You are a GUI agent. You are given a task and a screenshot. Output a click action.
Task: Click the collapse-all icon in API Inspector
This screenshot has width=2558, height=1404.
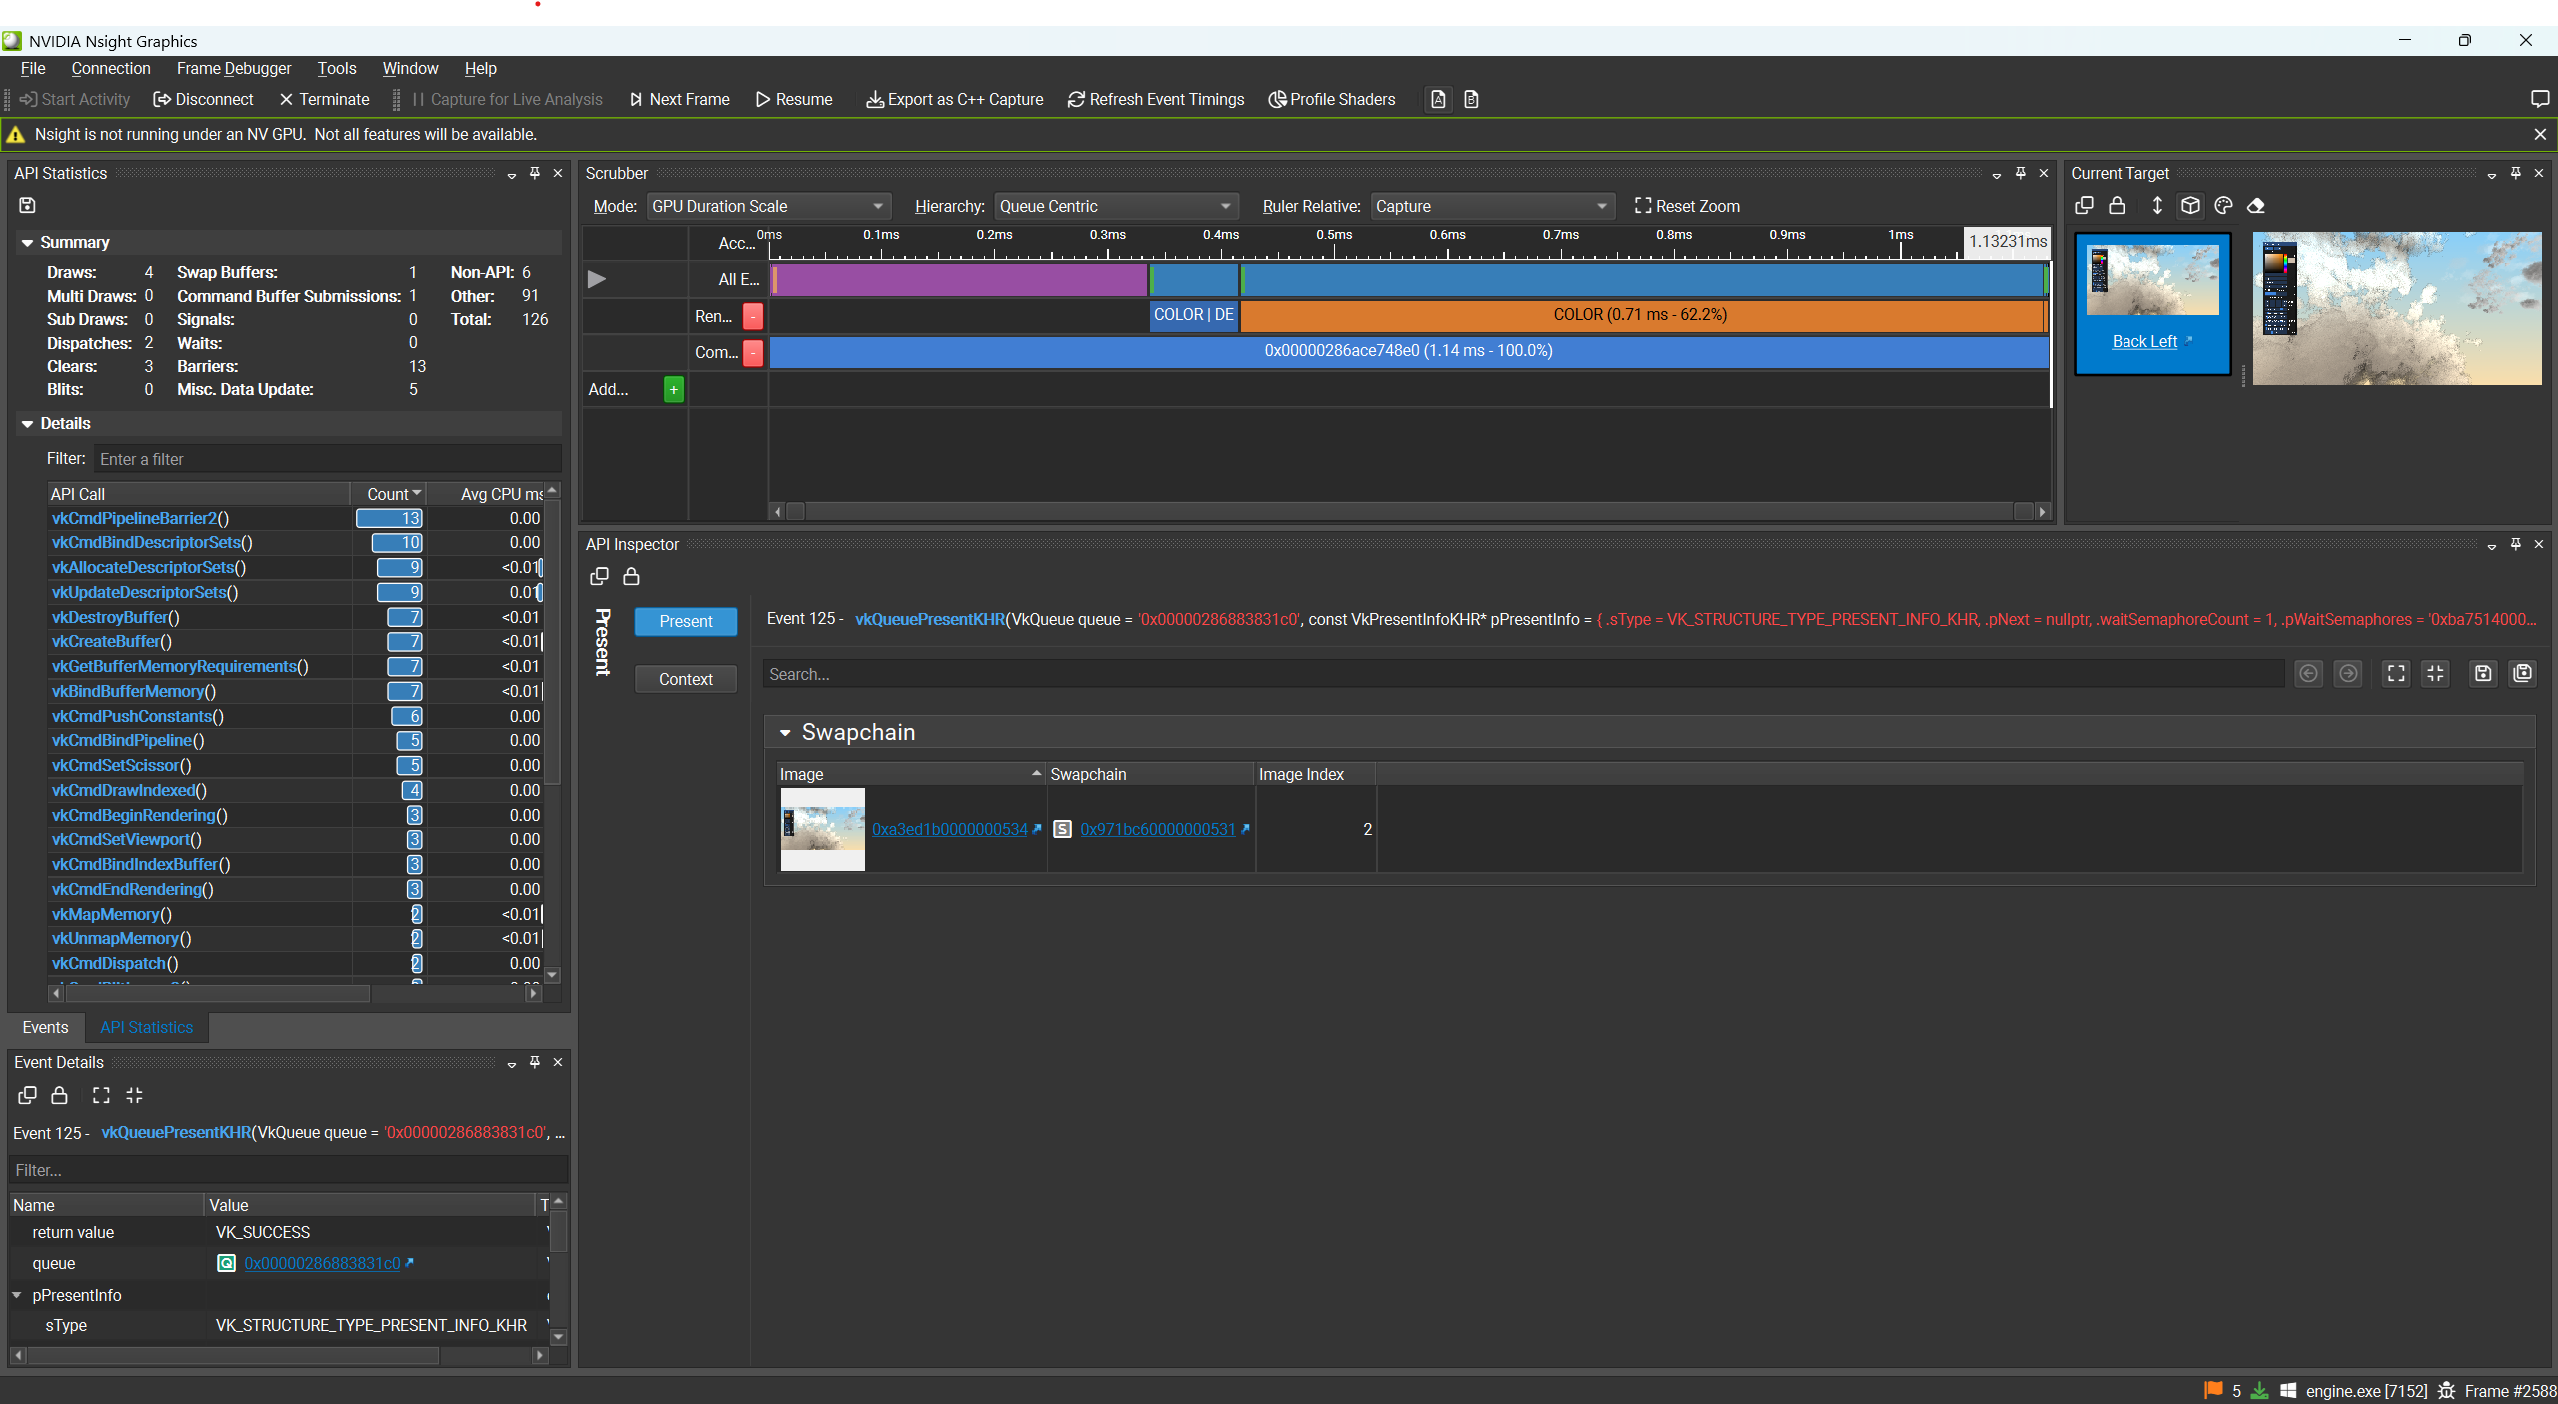point(2435,673)
